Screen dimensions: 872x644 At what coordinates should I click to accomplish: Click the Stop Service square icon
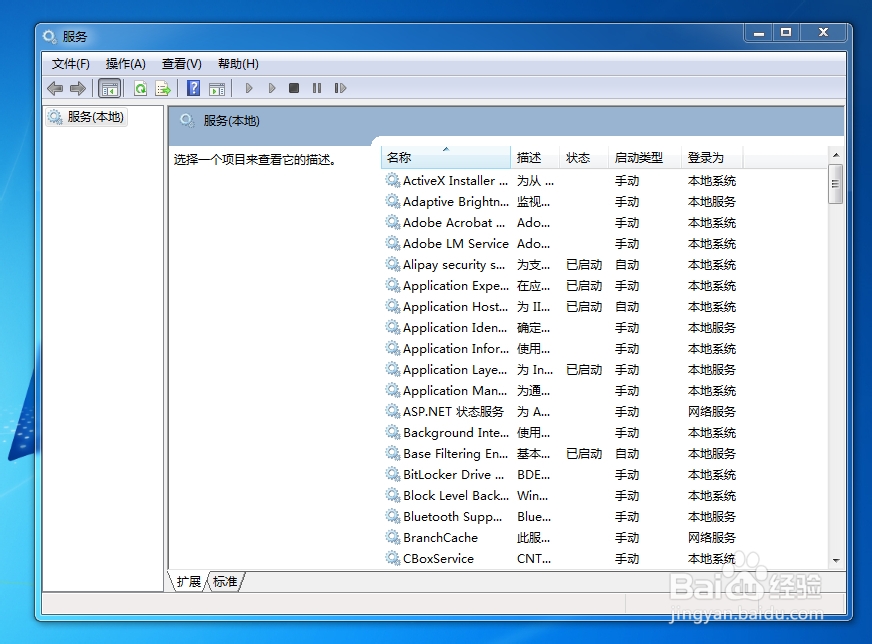(x=293, y=88)
